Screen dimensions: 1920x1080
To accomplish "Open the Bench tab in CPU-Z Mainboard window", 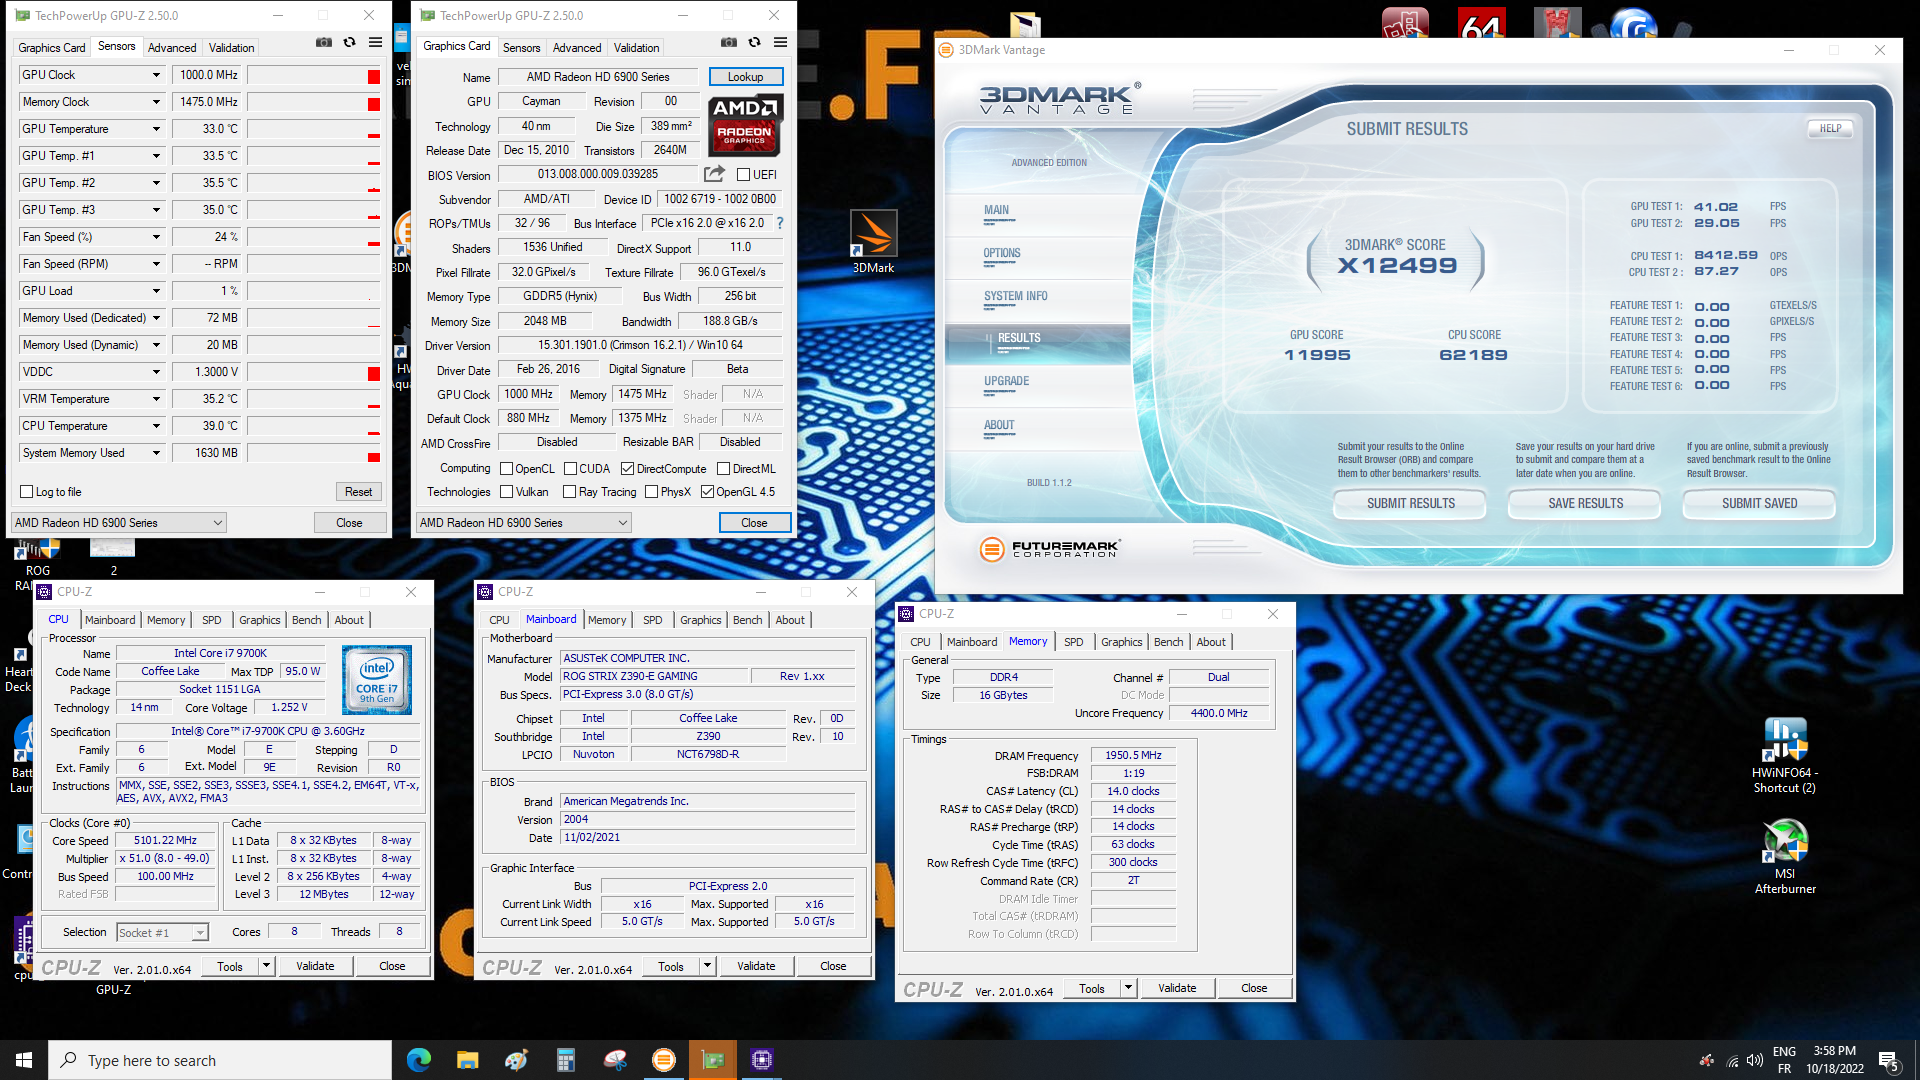I will tap(747, 620).
